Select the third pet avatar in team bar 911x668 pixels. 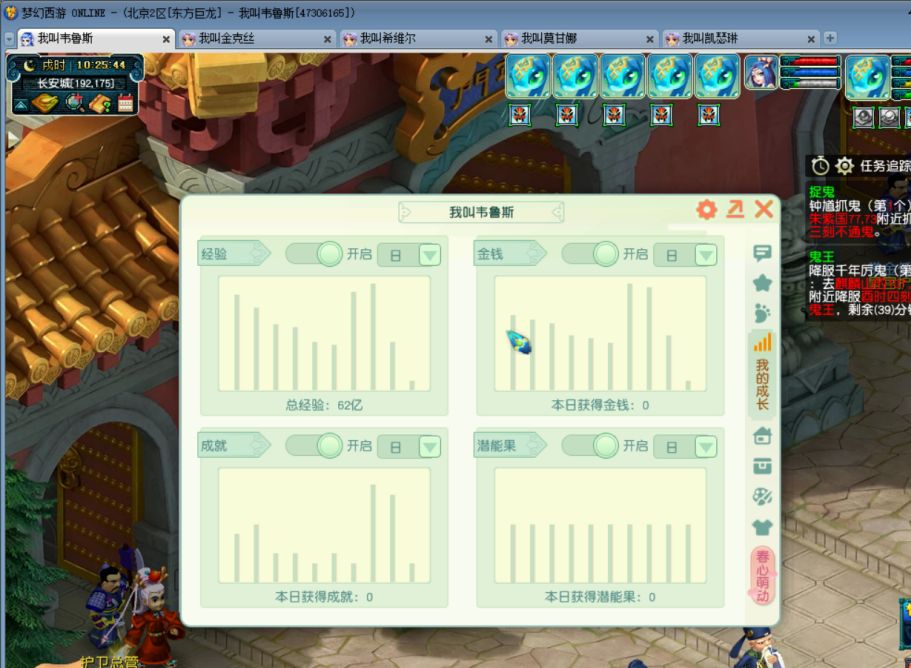[623, 75]
